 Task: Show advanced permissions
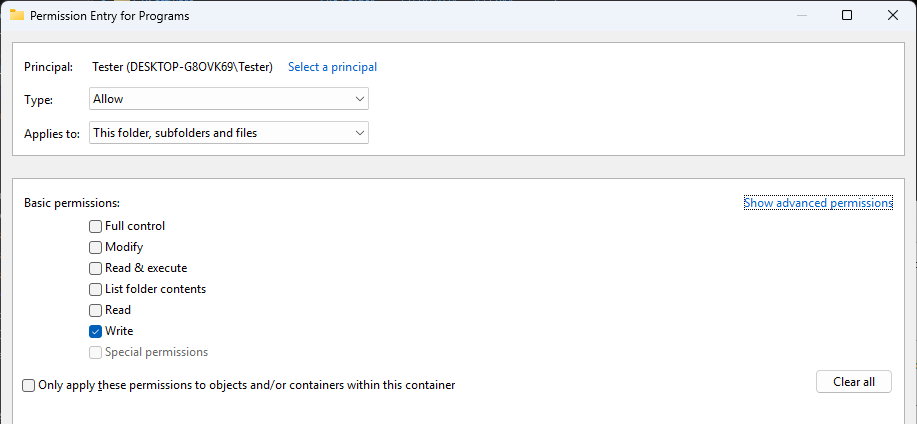(818, 203)
